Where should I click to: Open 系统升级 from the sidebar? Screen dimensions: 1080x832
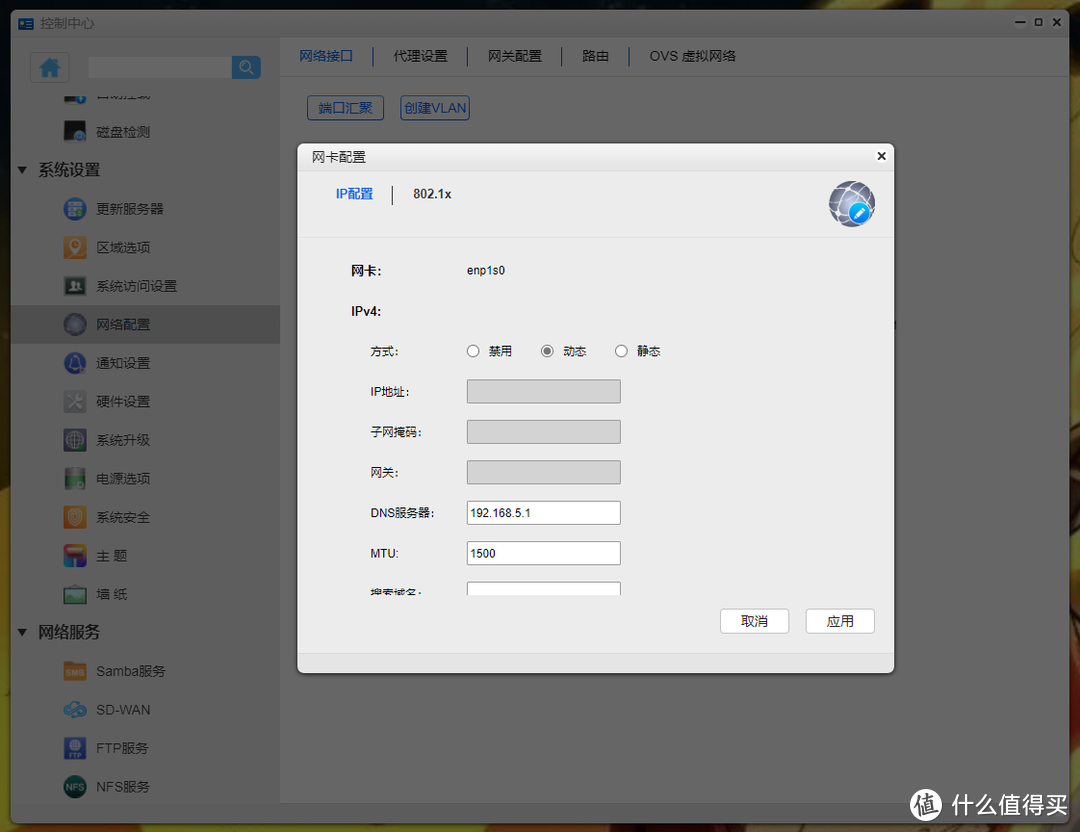point(74,440)
